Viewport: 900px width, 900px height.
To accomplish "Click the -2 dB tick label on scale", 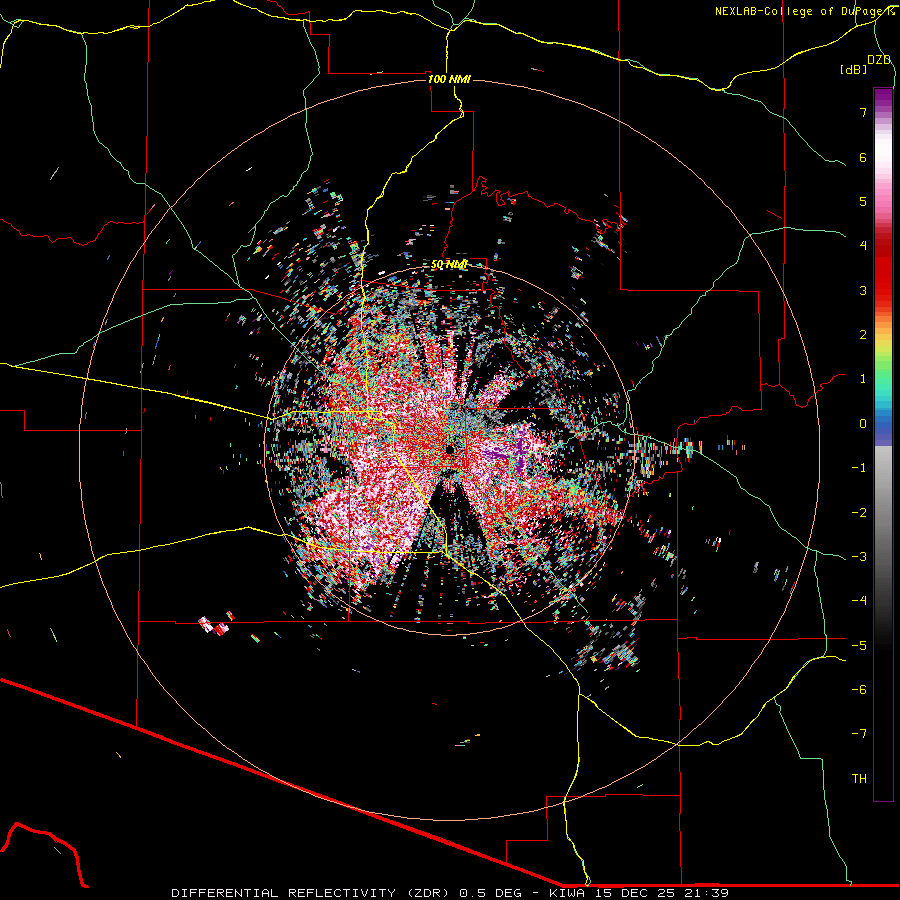I will click(x=859, y=512).
